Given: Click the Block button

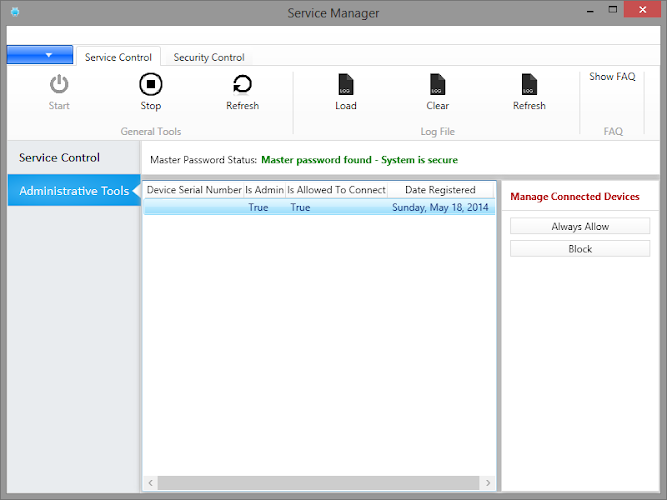Looking at the screenshot, I should pos(580,249).
